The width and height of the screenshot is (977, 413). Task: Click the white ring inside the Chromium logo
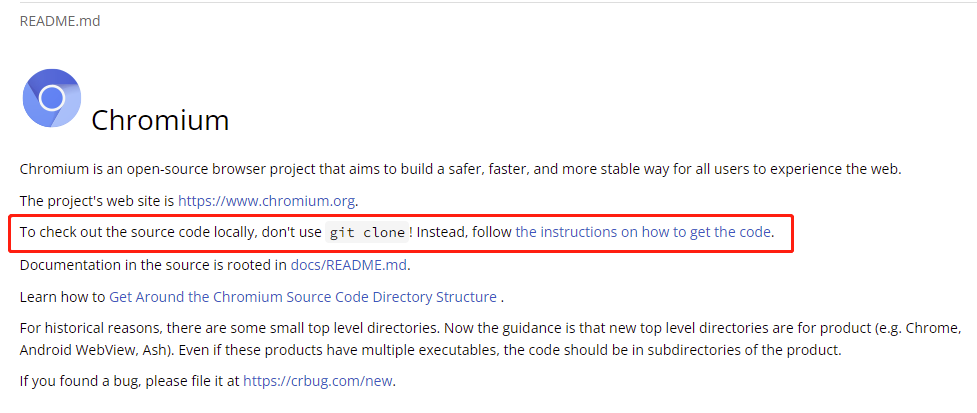pyautogui.click(x=52, y=98)
